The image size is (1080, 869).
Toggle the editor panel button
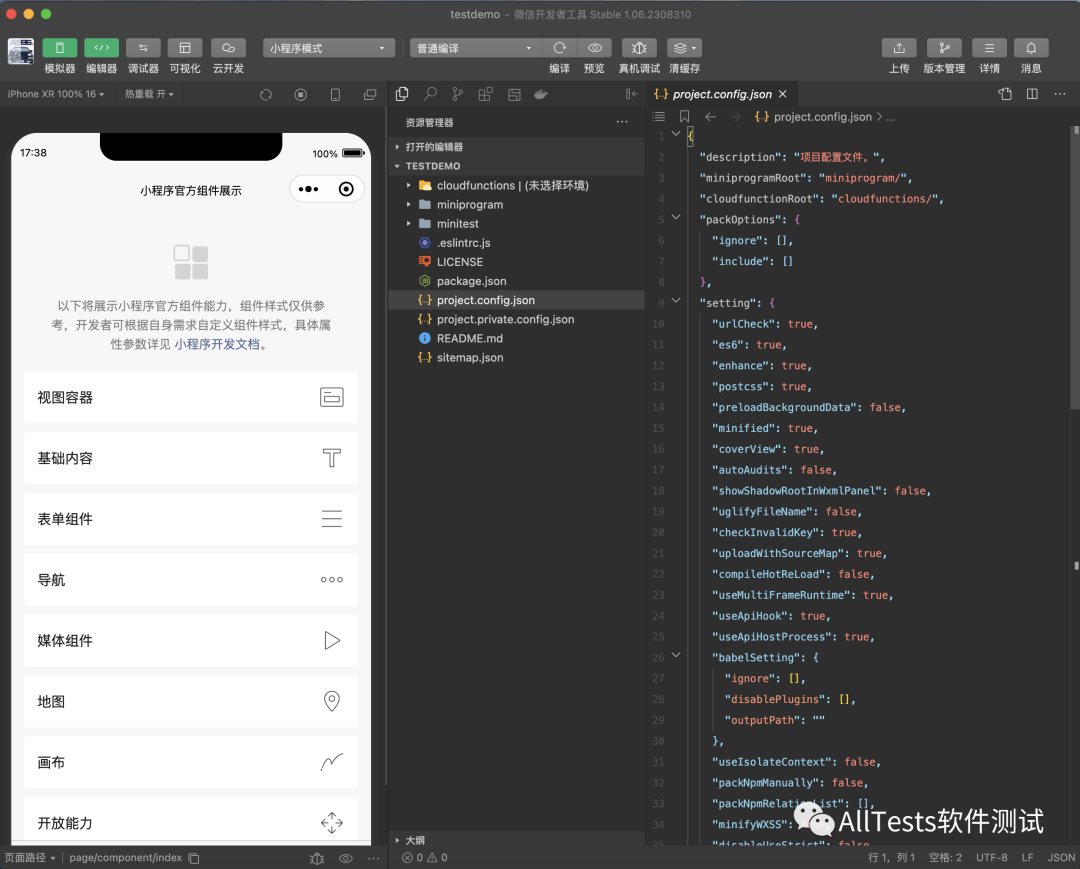click(101, 48)
